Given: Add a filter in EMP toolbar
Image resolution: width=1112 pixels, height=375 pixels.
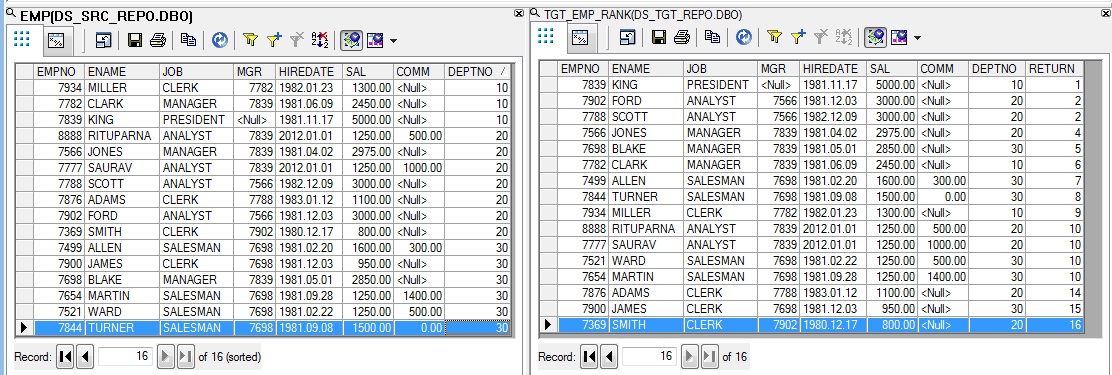Looking at the screenshot, I should pyautogui.click(x=274, y=40).
